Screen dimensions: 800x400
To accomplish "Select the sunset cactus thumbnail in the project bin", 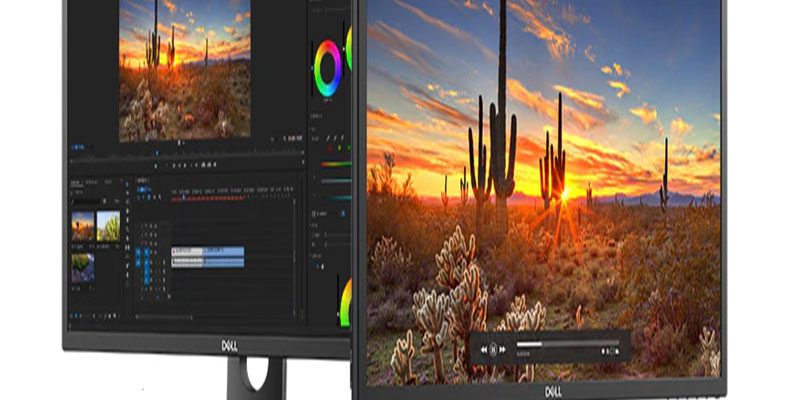I will point(82,226).
